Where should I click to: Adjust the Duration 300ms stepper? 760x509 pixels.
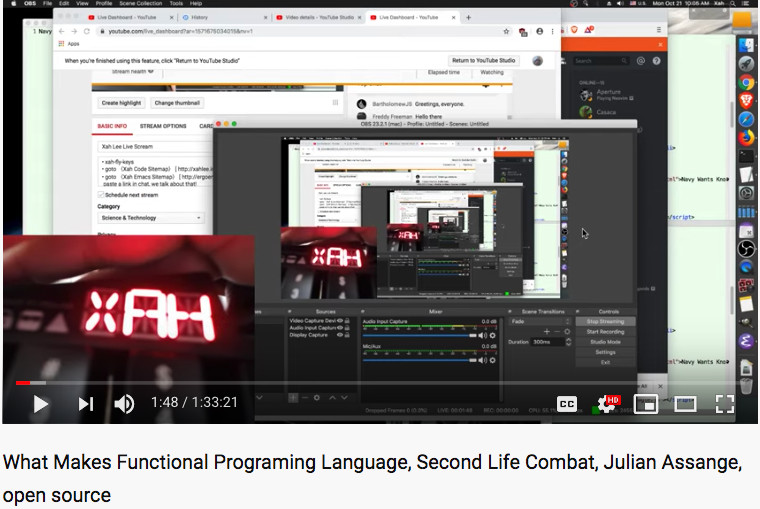click(x=569, y=342)
